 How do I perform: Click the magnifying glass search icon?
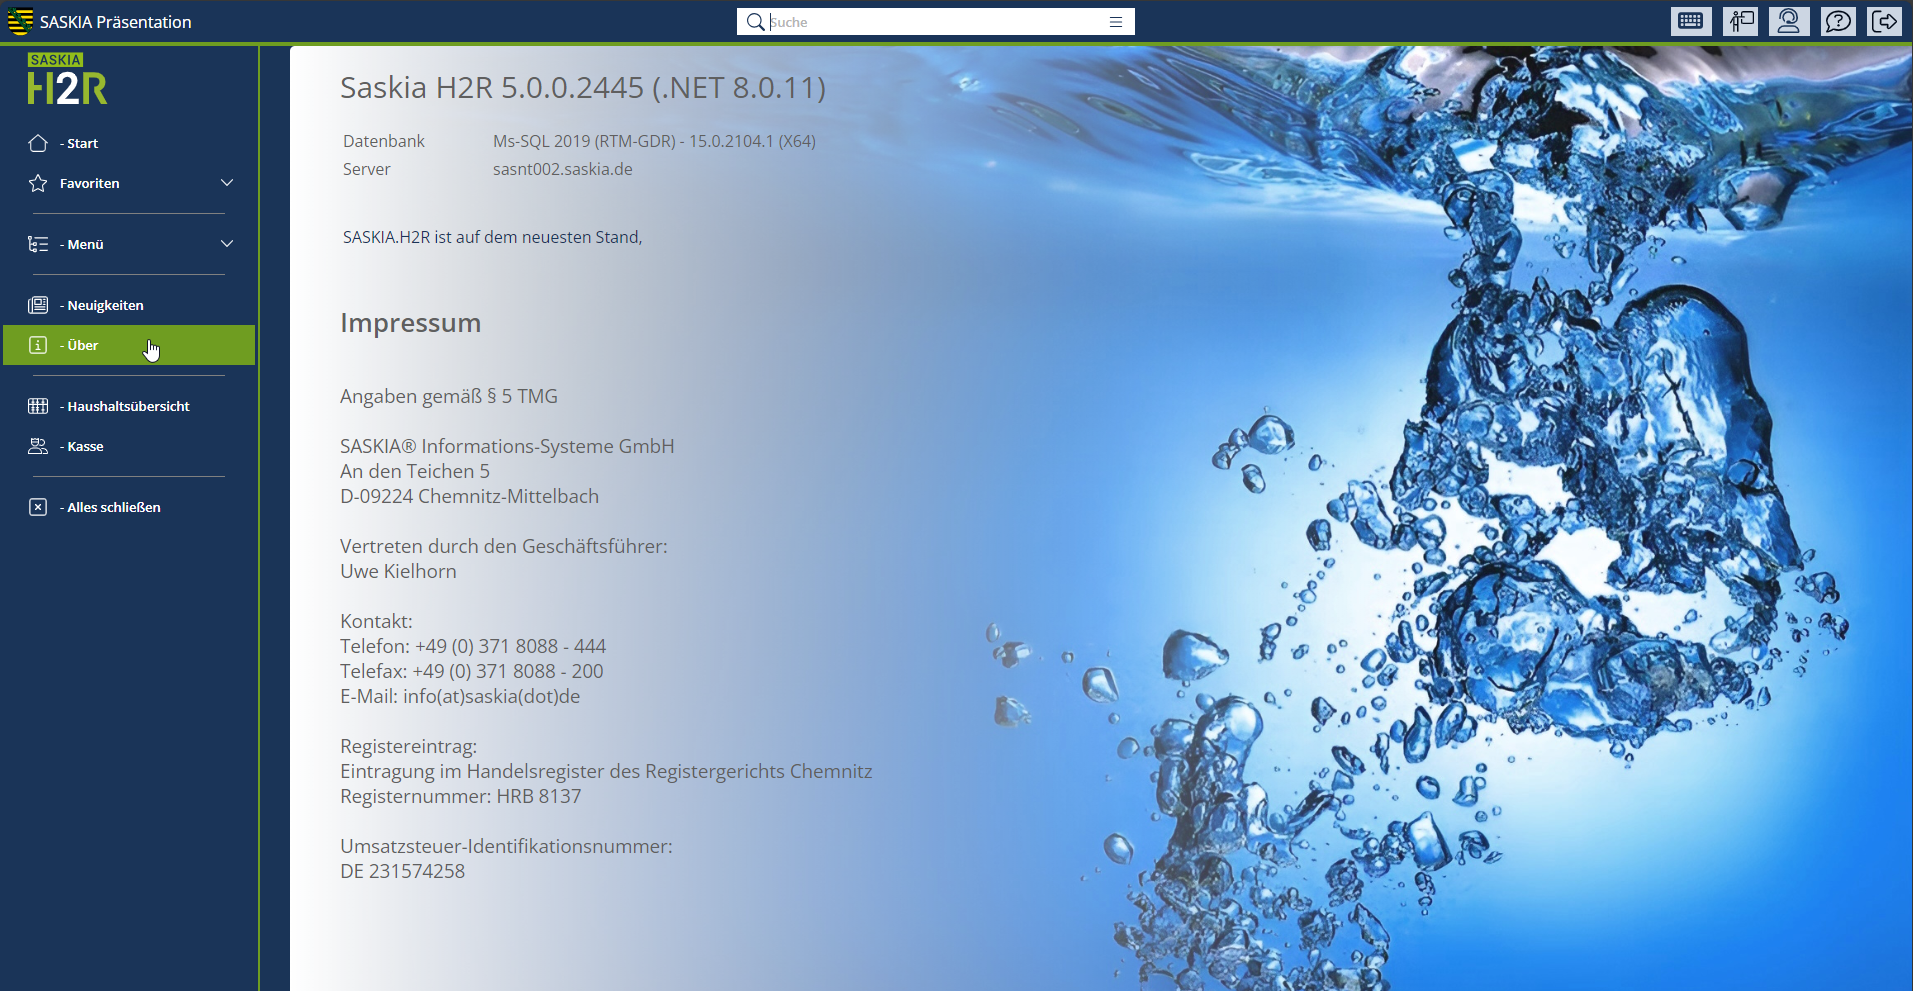[755, 22]
